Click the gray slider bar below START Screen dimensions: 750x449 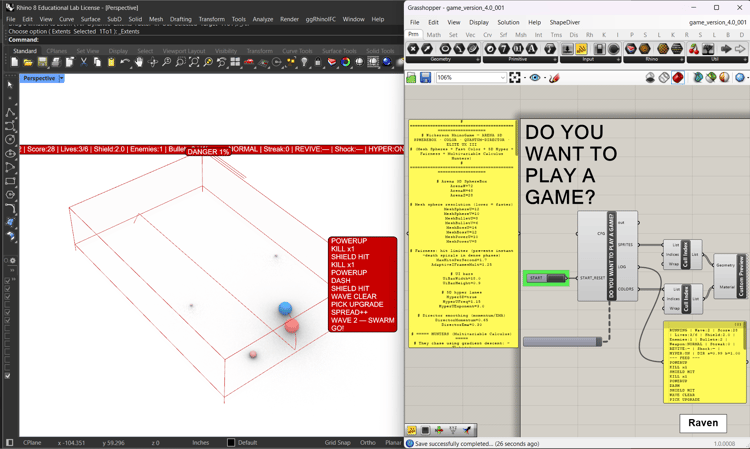pyautogui.click(x=562, y=341)
